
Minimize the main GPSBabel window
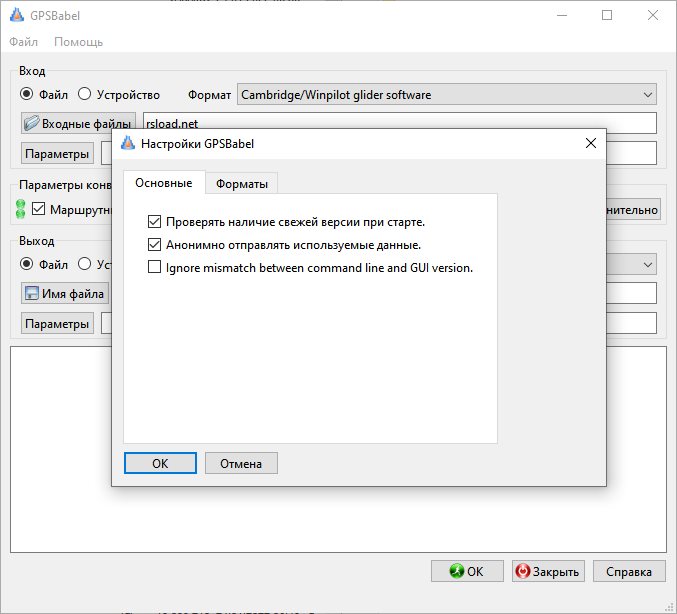[x=562, y=15]
